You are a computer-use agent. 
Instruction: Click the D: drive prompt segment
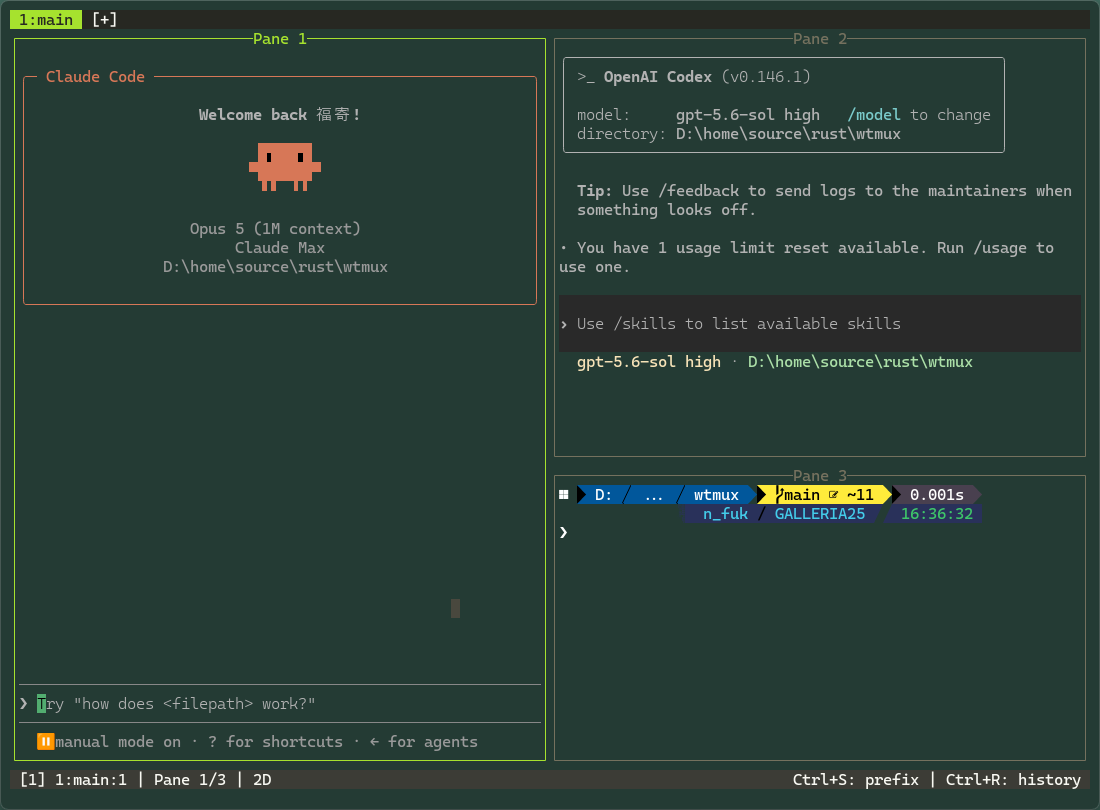coord(603,494)
